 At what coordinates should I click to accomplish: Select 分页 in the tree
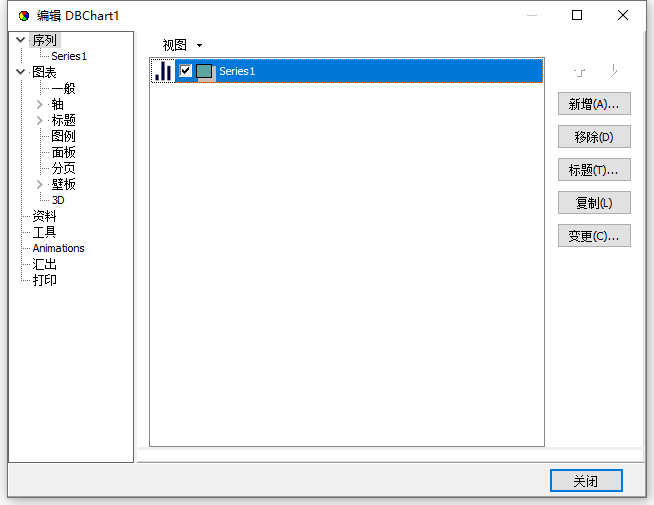[x=63, y=168]
